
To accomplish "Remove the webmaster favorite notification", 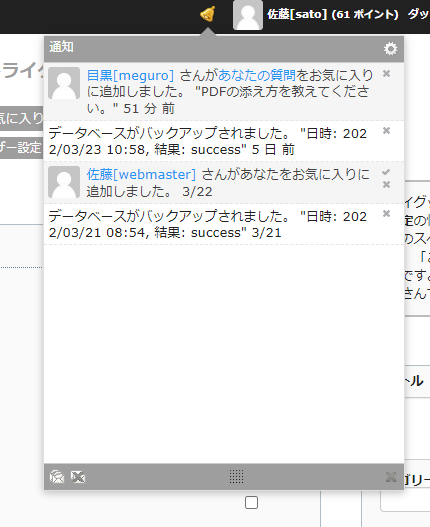I will tap(387, 184).
